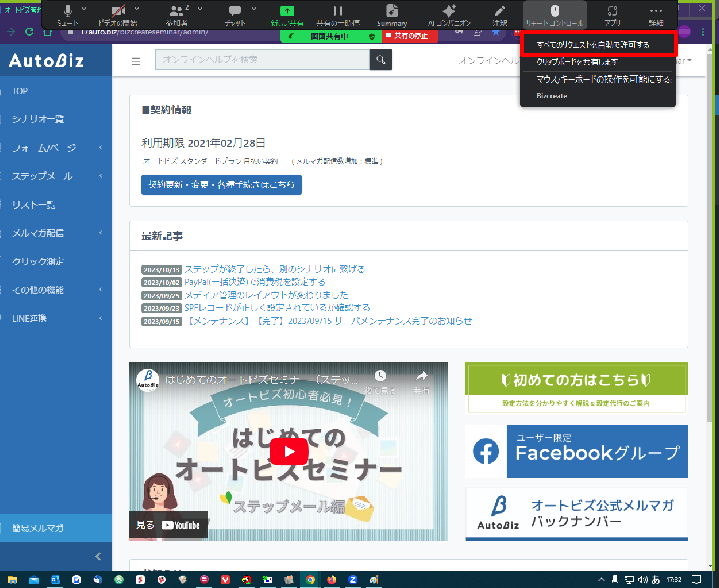Image resolution: width=719 pixels, height=588 pixels.
Task: Click the Zoom video camera icon
Action: click(118, 10)
